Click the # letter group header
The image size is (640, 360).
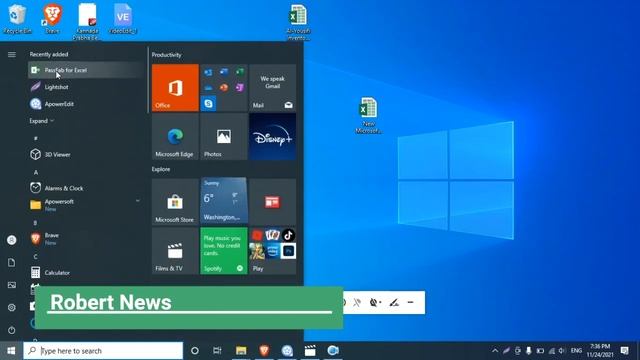point(36,138)
